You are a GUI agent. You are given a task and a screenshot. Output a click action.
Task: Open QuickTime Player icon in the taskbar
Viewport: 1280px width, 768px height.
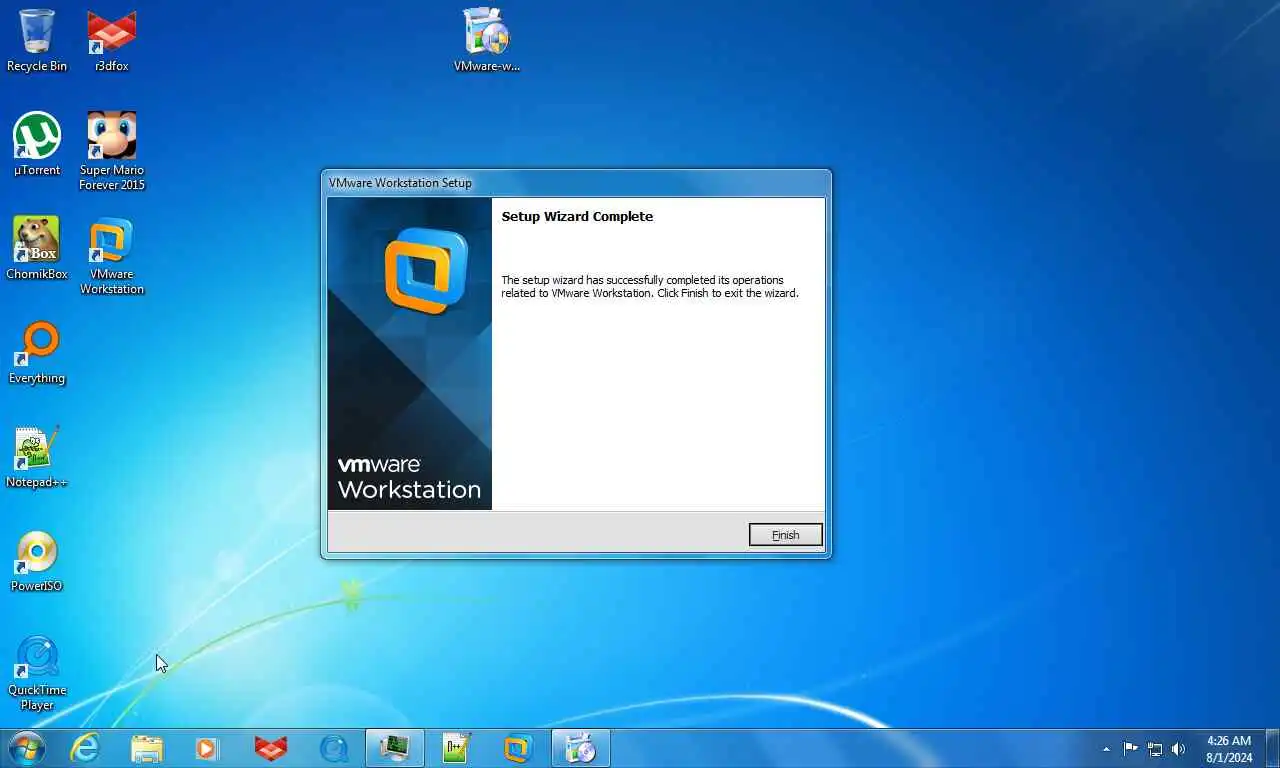pos(333,748)
